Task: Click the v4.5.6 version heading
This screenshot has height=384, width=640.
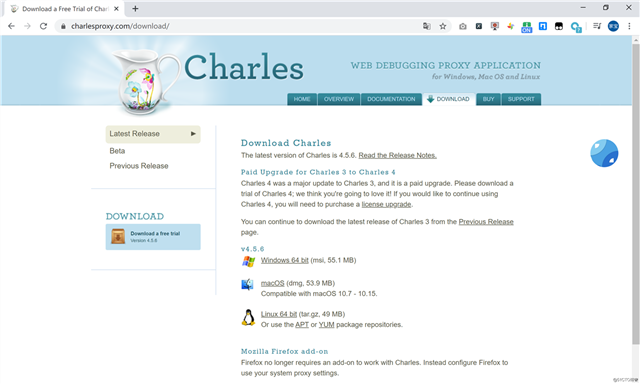Action: tap(253, 249)
